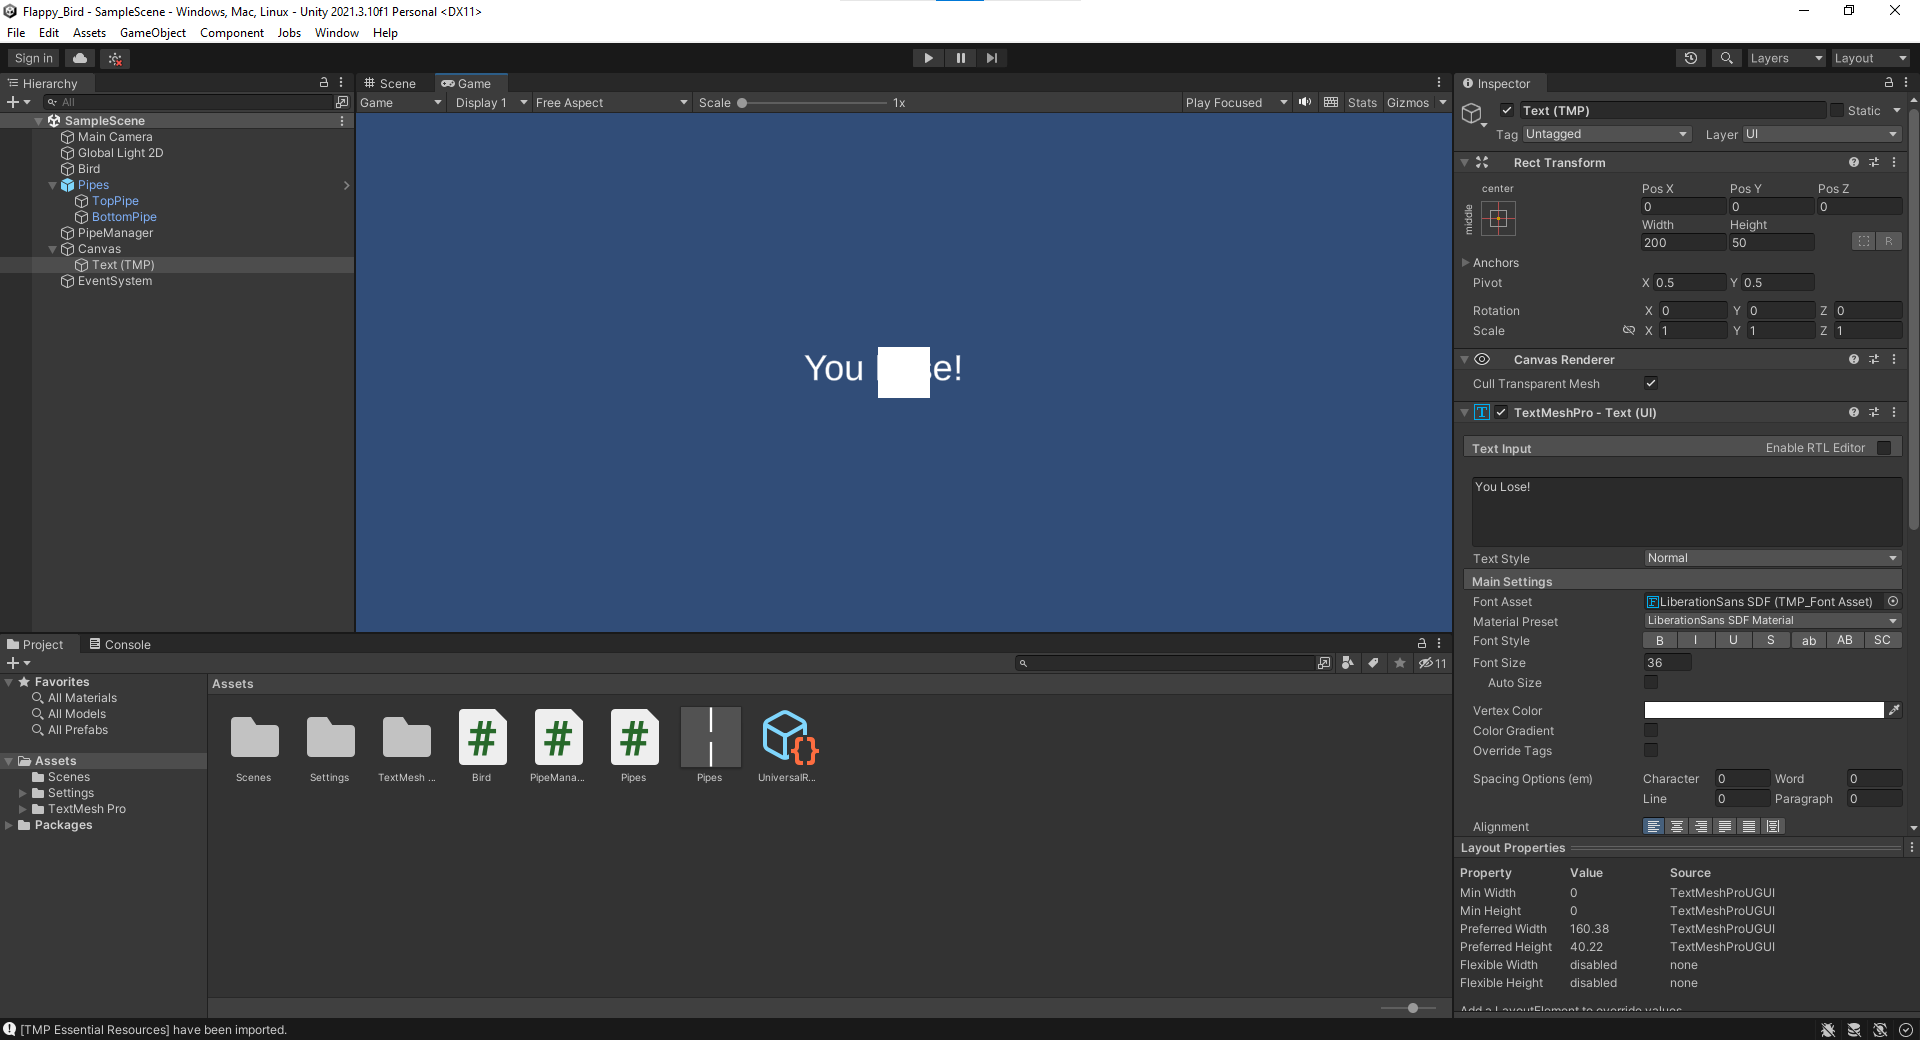This screenshot has height=1040, width=1920.
Task: Open Unity version control bug icon
Action: point(115,58)
